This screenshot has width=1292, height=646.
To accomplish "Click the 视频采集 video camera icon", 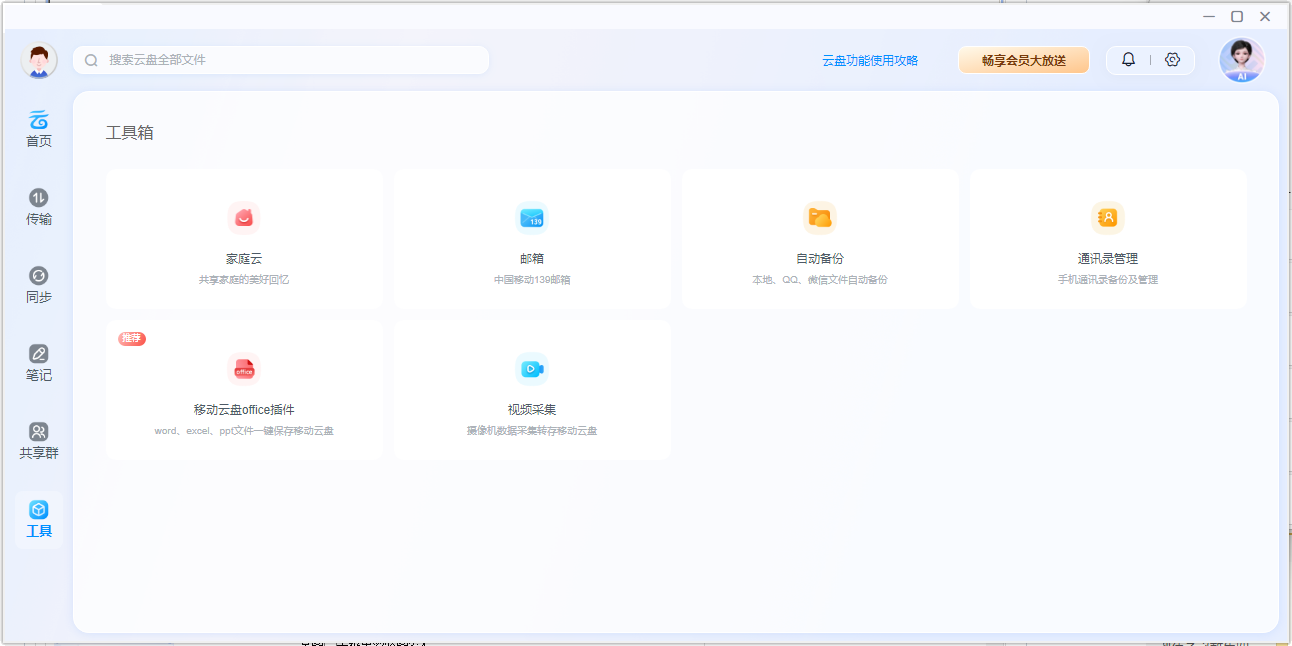I will click(532, 368).
